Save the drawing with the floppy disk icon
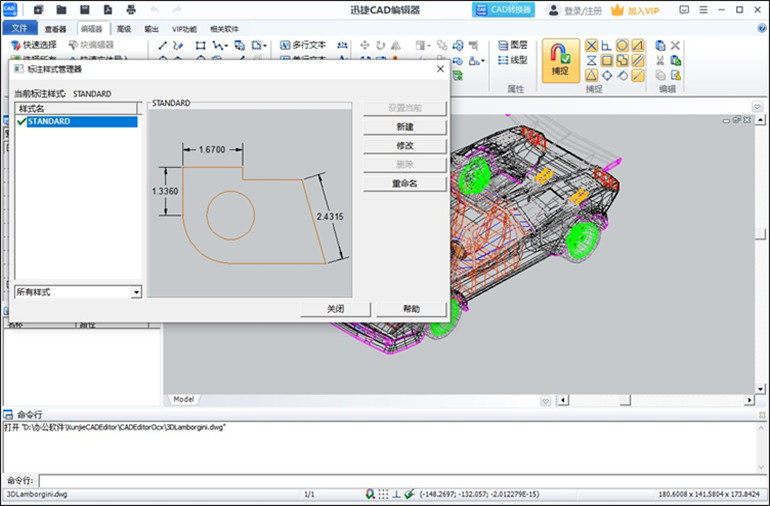 tap(84, 10)
